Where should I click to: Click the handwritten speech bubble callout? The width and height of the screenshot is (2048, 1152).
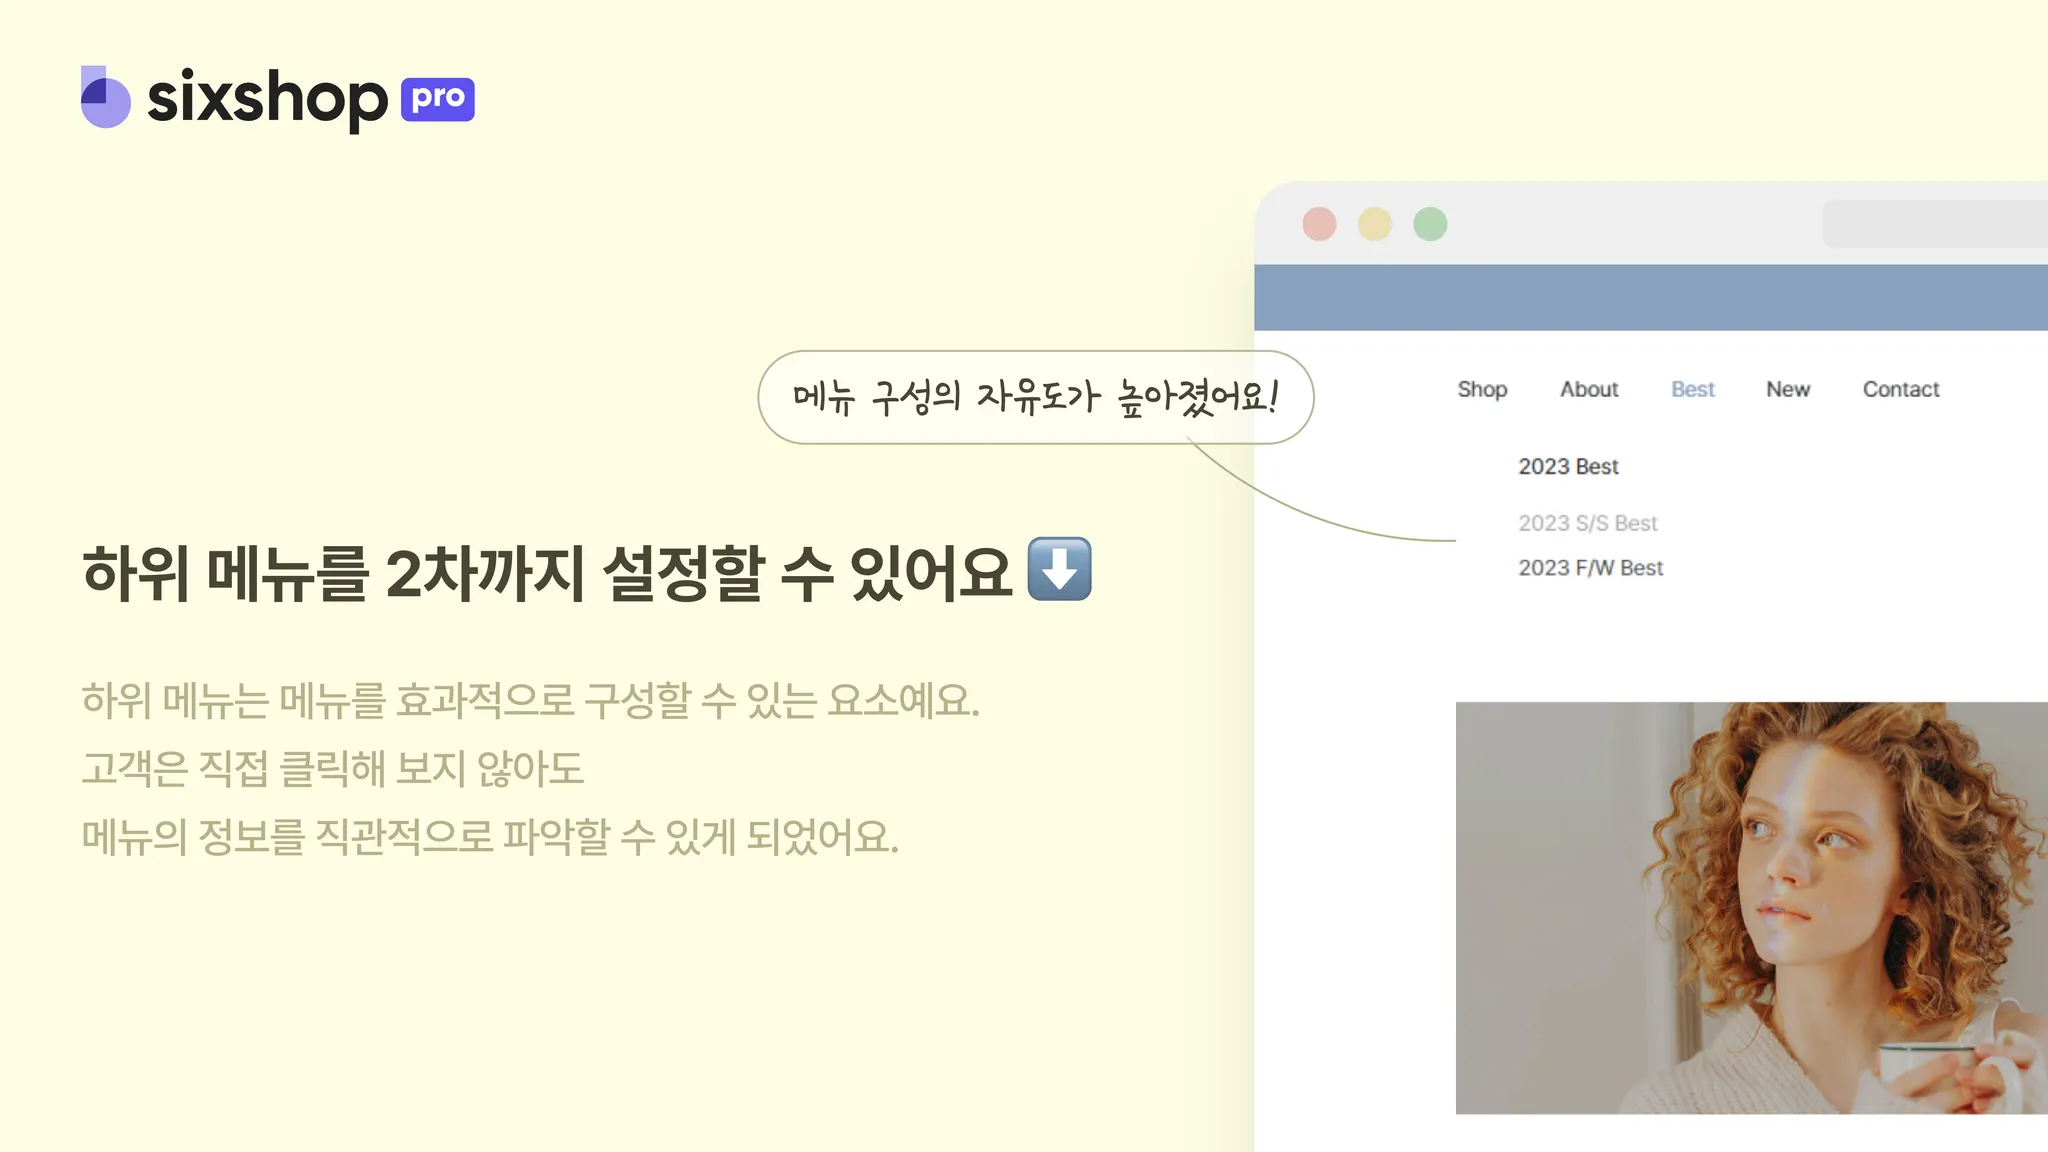pos(1036,397)
